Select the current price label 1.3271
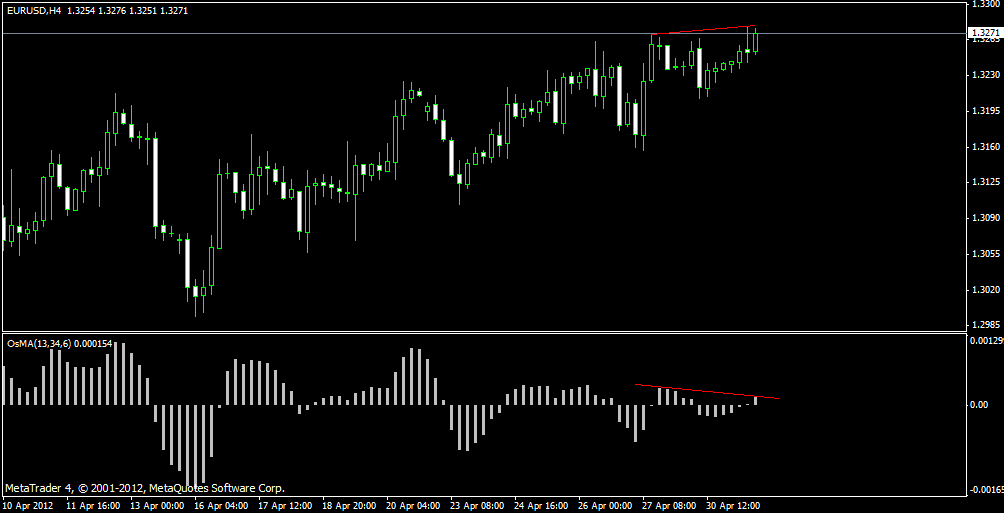Viewport: 1004px width, 513px height. click(x=984, y=33)
